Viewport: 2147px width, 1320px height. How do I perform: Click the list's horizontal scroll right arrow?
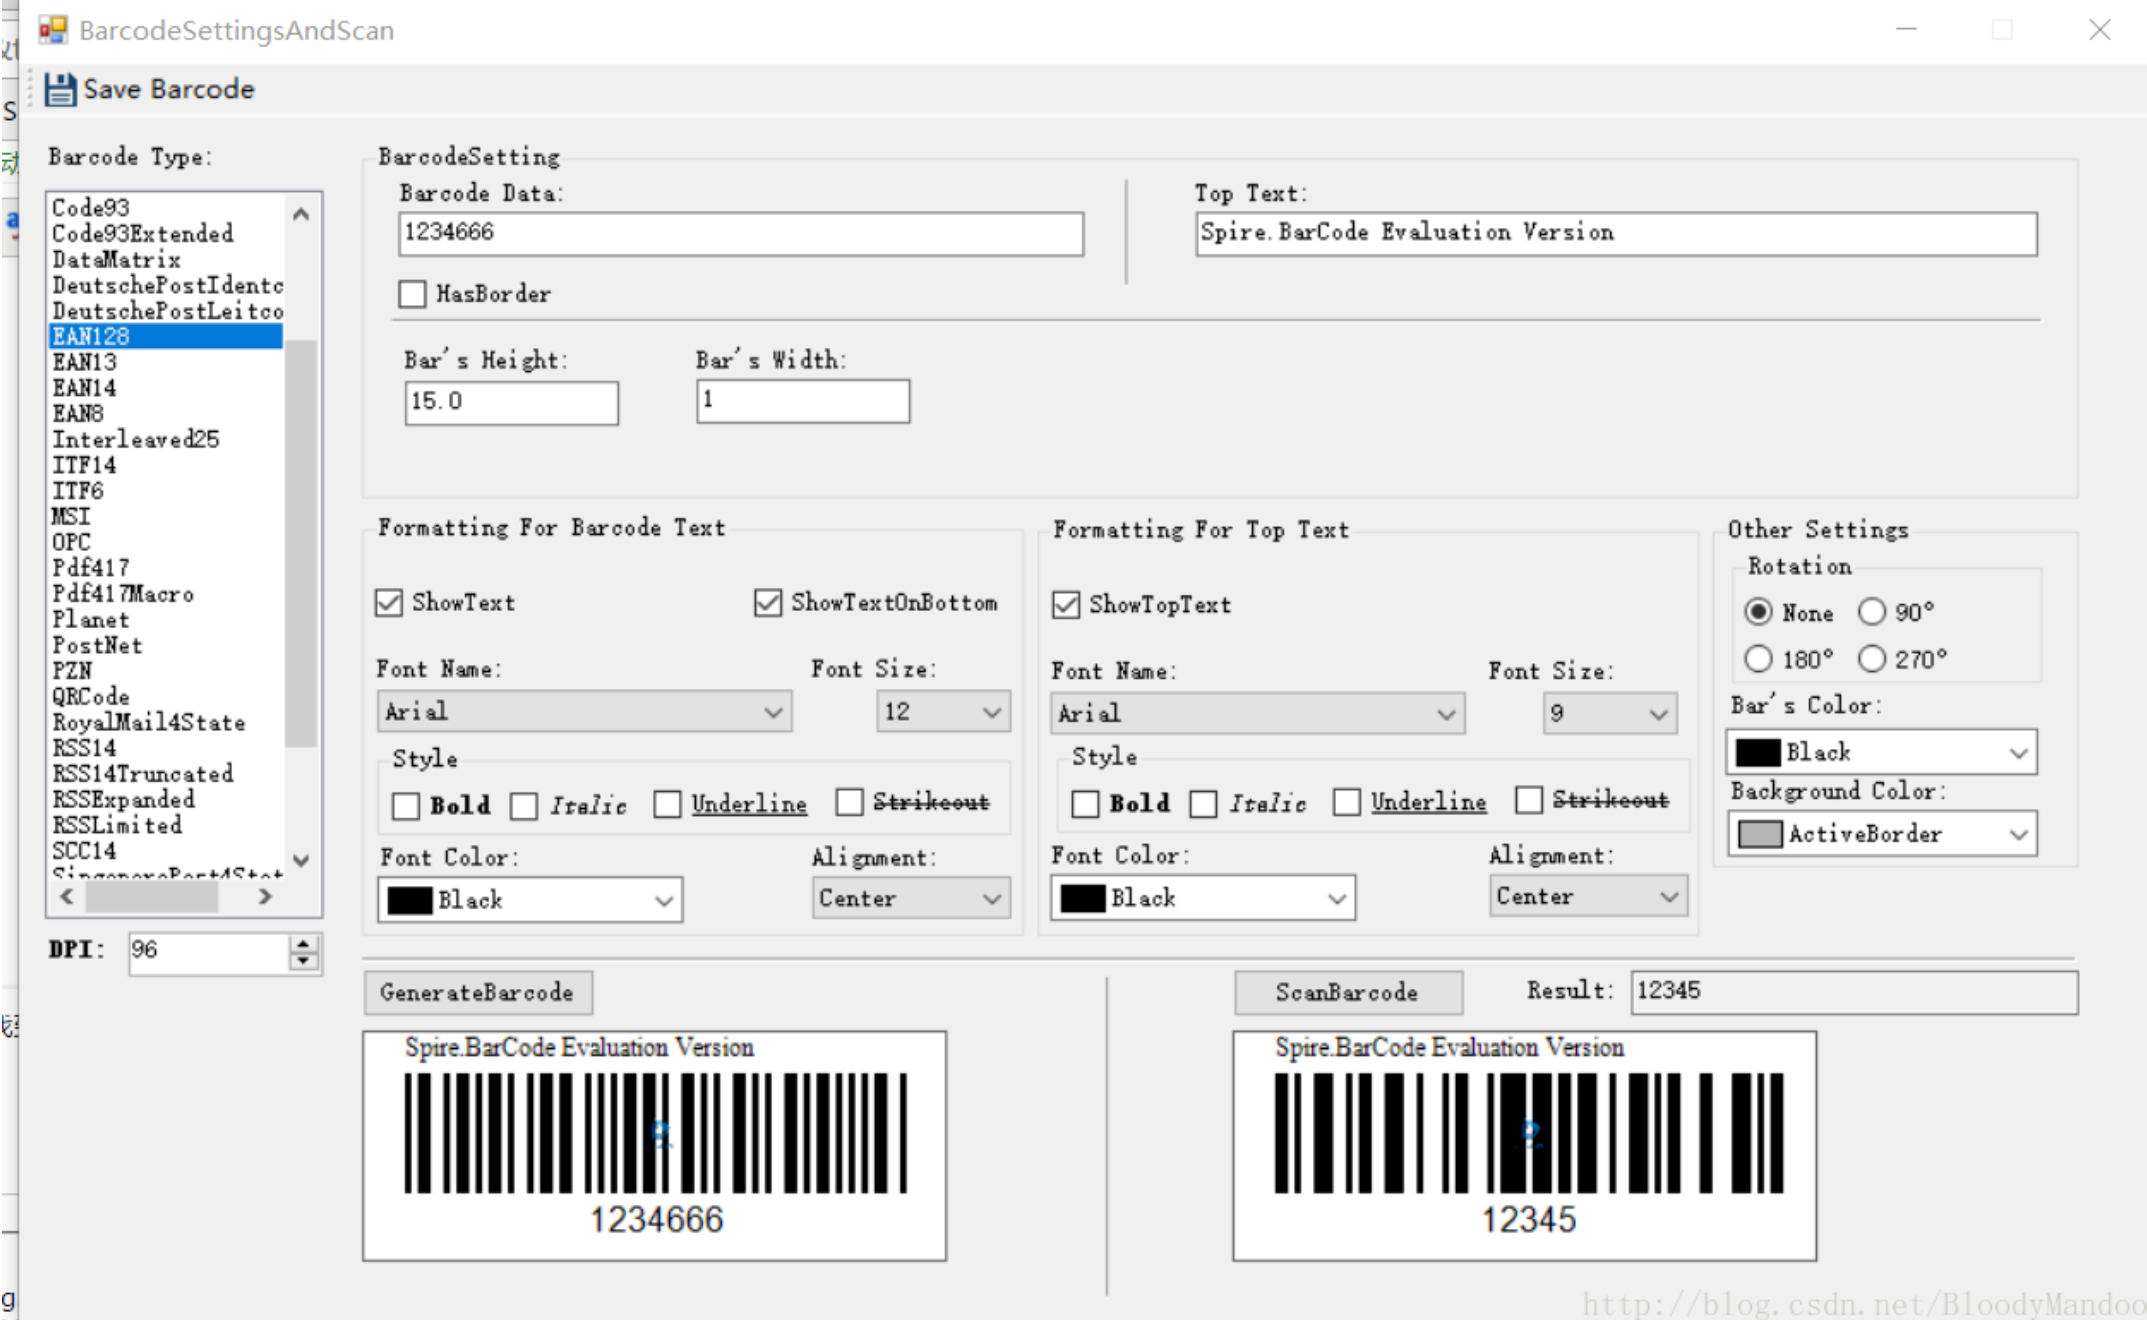tap(265, 897)
